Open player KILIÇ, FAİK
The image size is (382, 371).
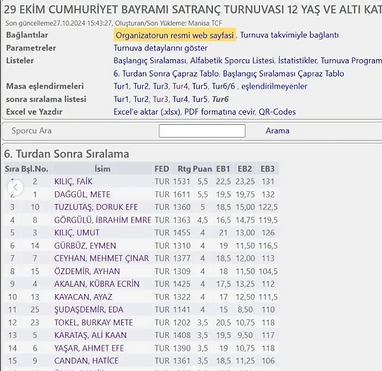pyautogui.click(x=74, y=182)
